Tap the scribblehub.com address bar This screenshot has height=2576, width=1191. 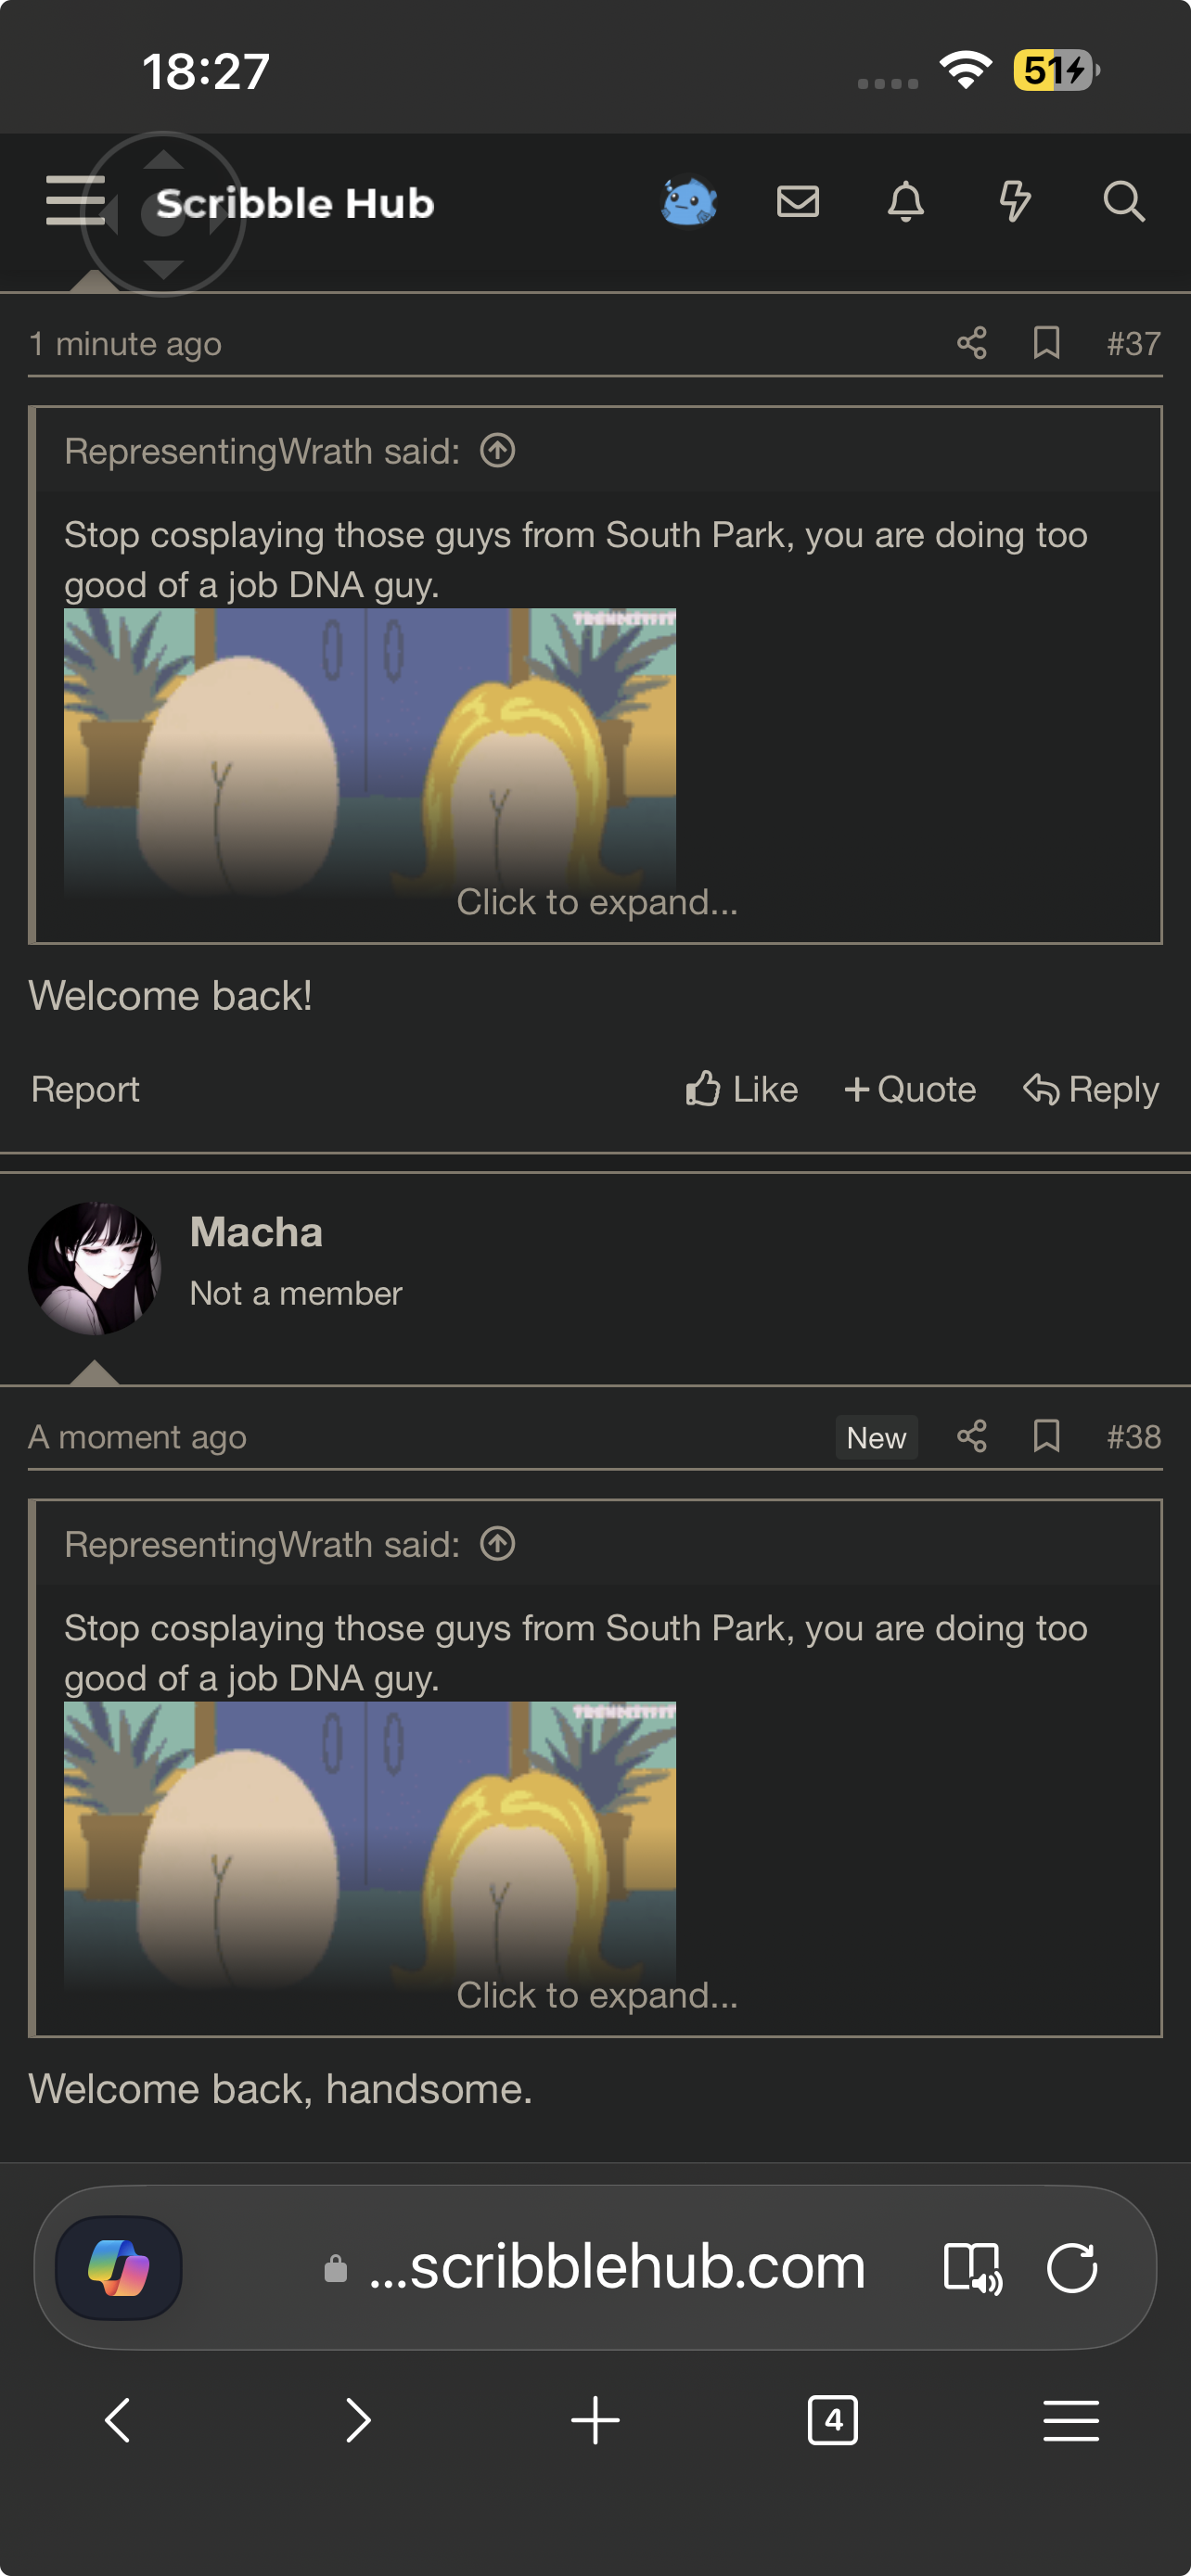point(595,2266)
